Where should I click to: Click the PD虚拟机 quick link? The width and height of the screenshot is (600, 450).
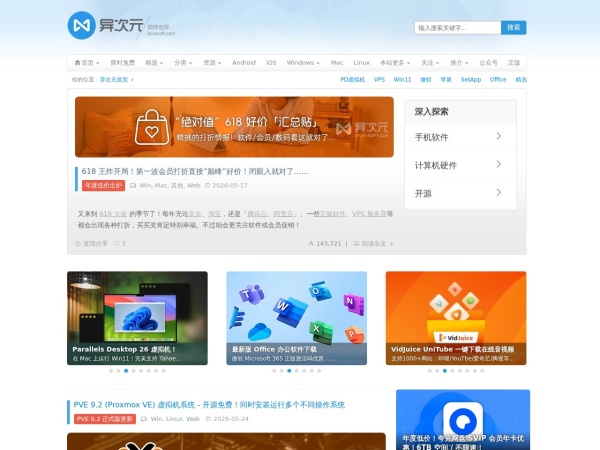(x=352, y=80)
